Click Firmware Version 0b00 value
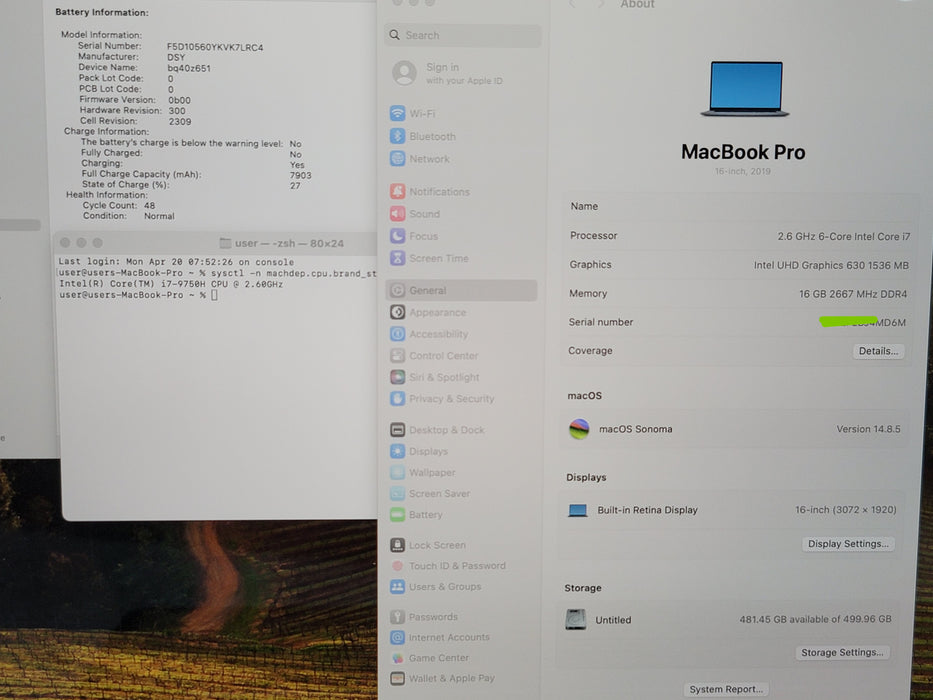This screenshot has height=700, width=933. (179, 100)
